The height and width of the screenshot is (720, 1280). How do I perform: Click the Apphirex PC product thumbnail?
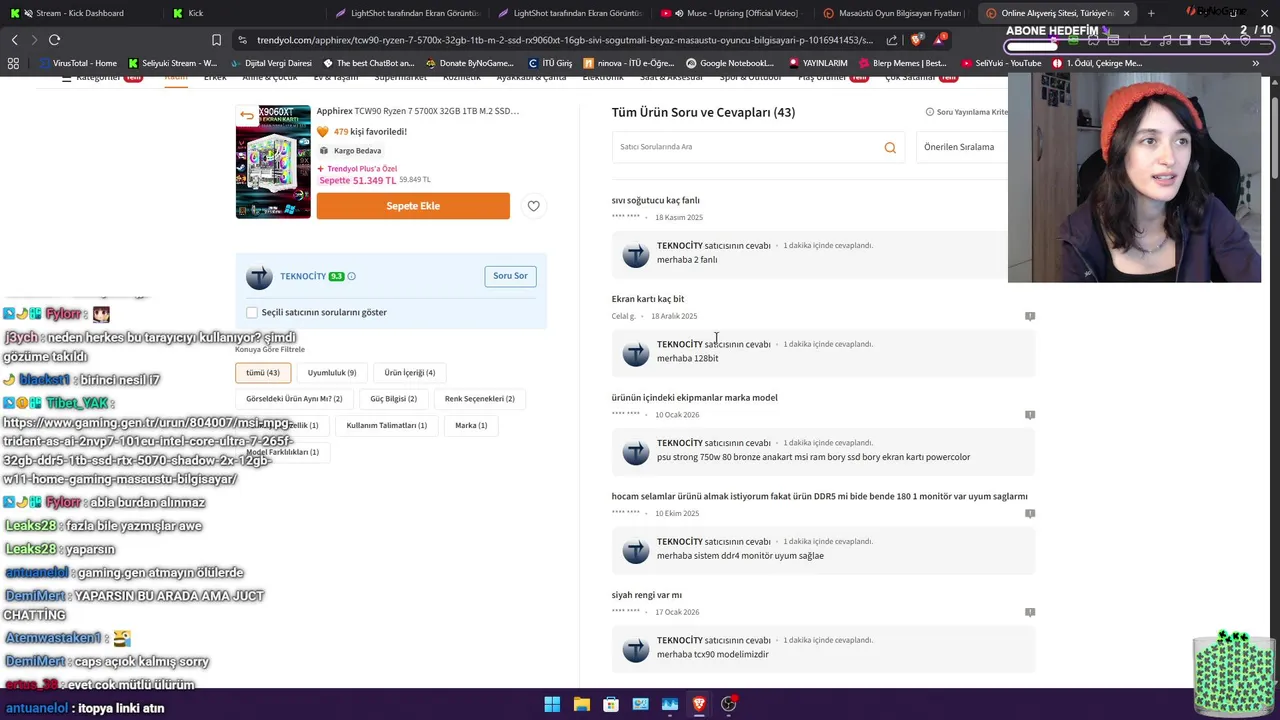point(273,162)
